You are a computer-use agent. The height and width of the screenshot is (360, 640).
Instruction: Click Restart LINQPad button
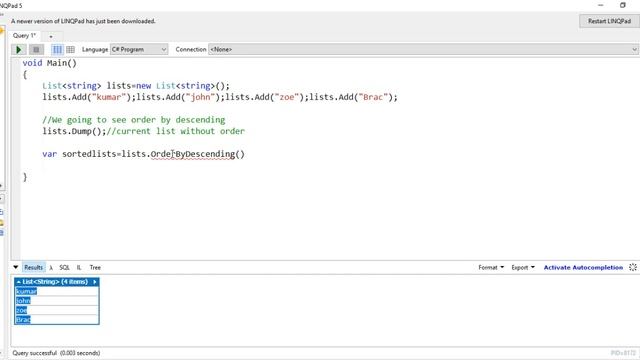click(x=609, y=21)
